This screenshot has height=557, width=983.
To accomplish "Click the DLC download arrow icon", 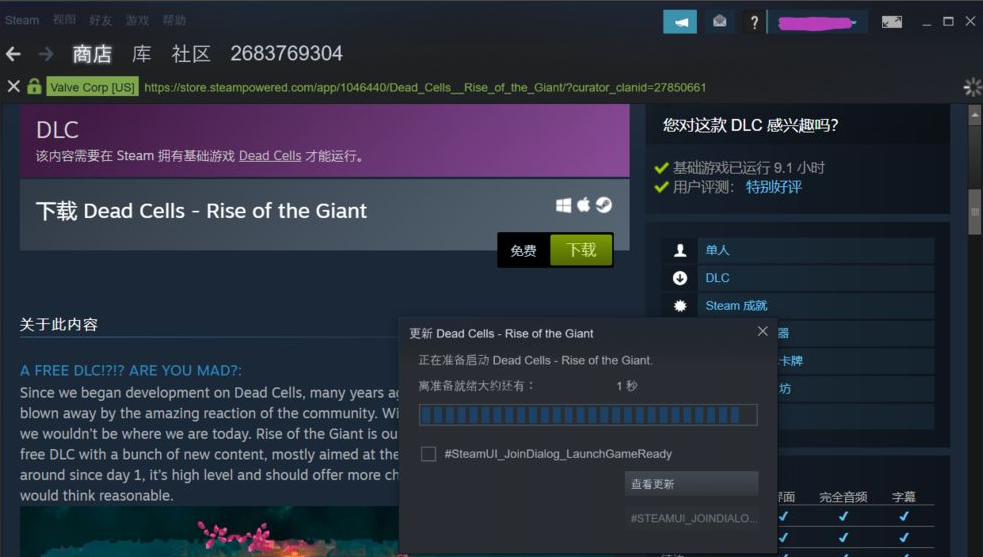I will tap(680, 278).
